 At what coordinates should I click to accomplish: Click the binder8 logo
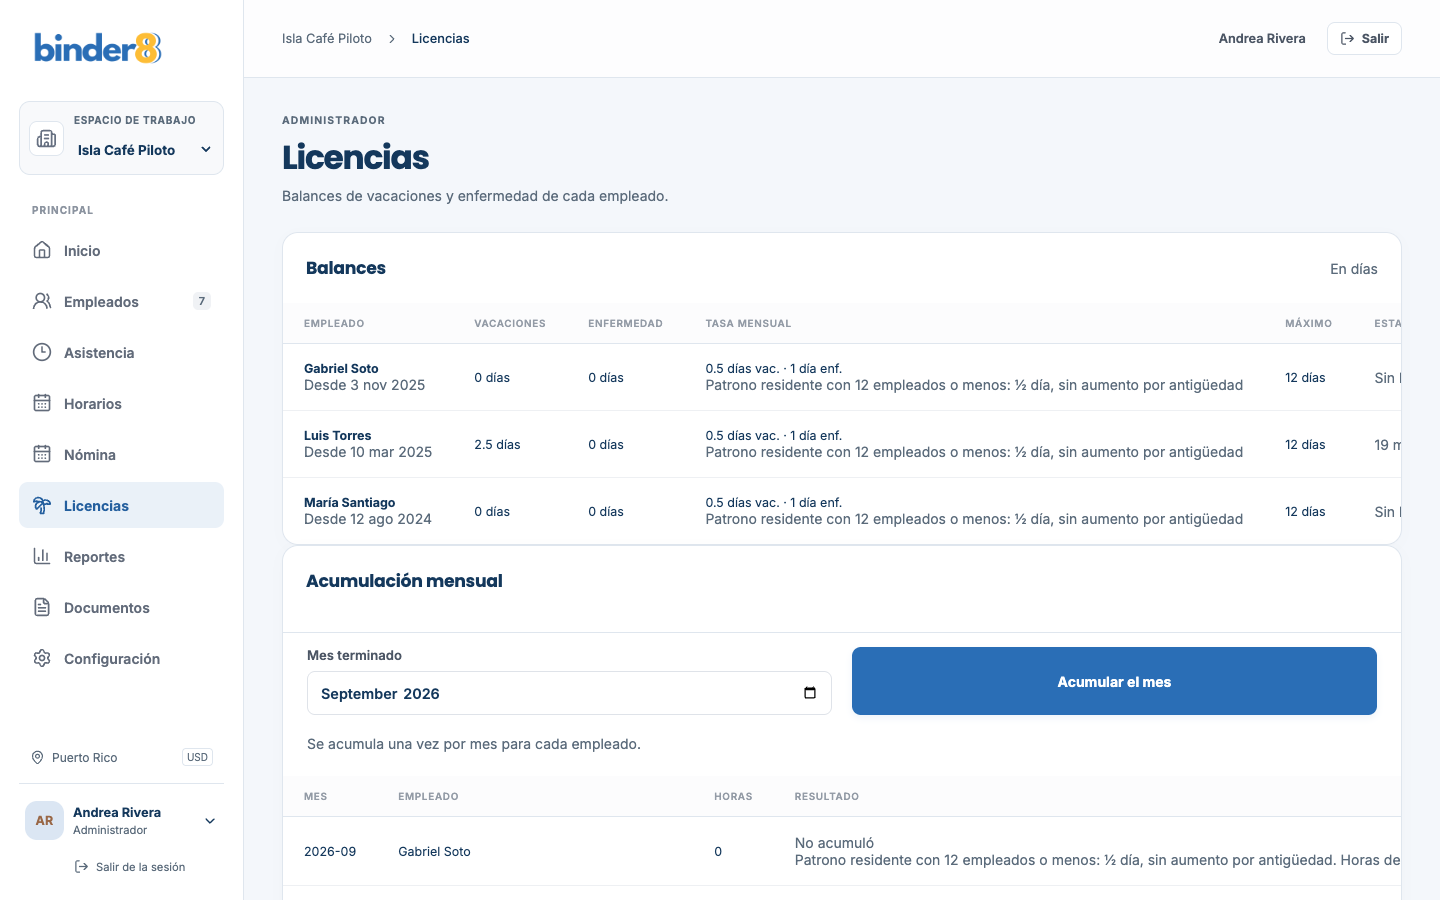(x=98, y=48)
